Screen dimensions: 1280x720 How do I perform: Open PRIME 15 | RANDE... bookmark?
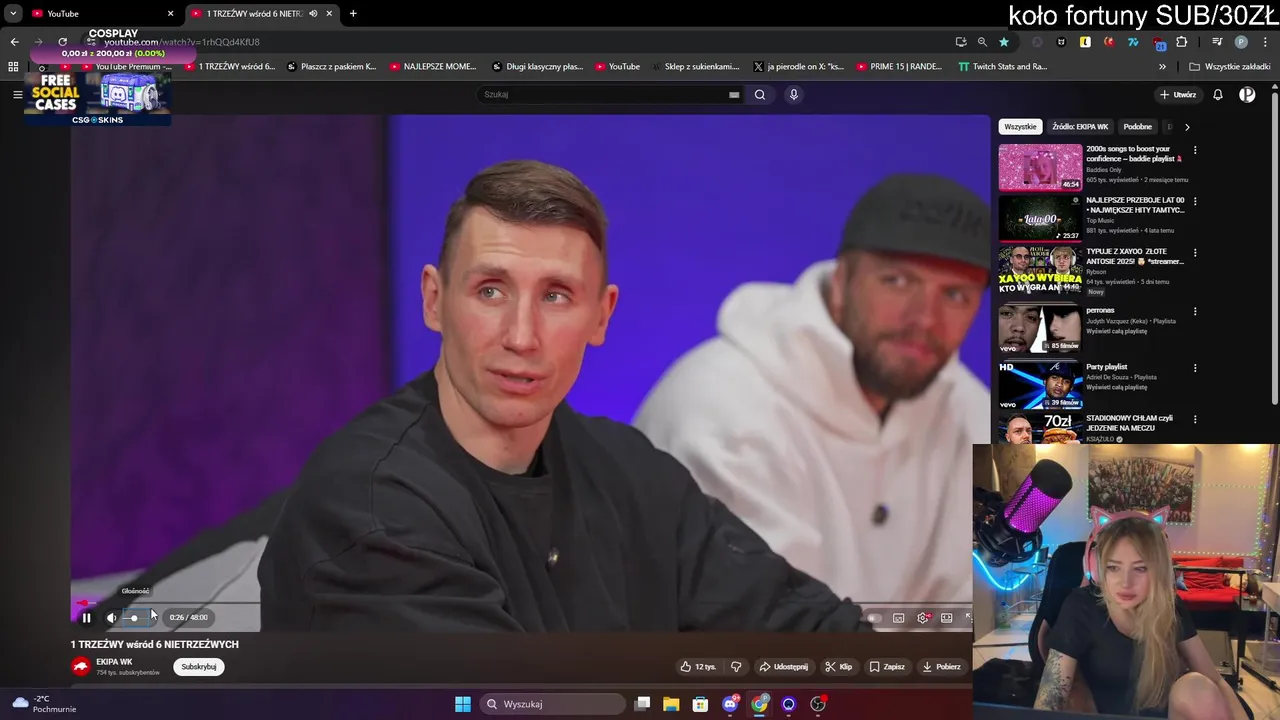(x=899, y=67)
